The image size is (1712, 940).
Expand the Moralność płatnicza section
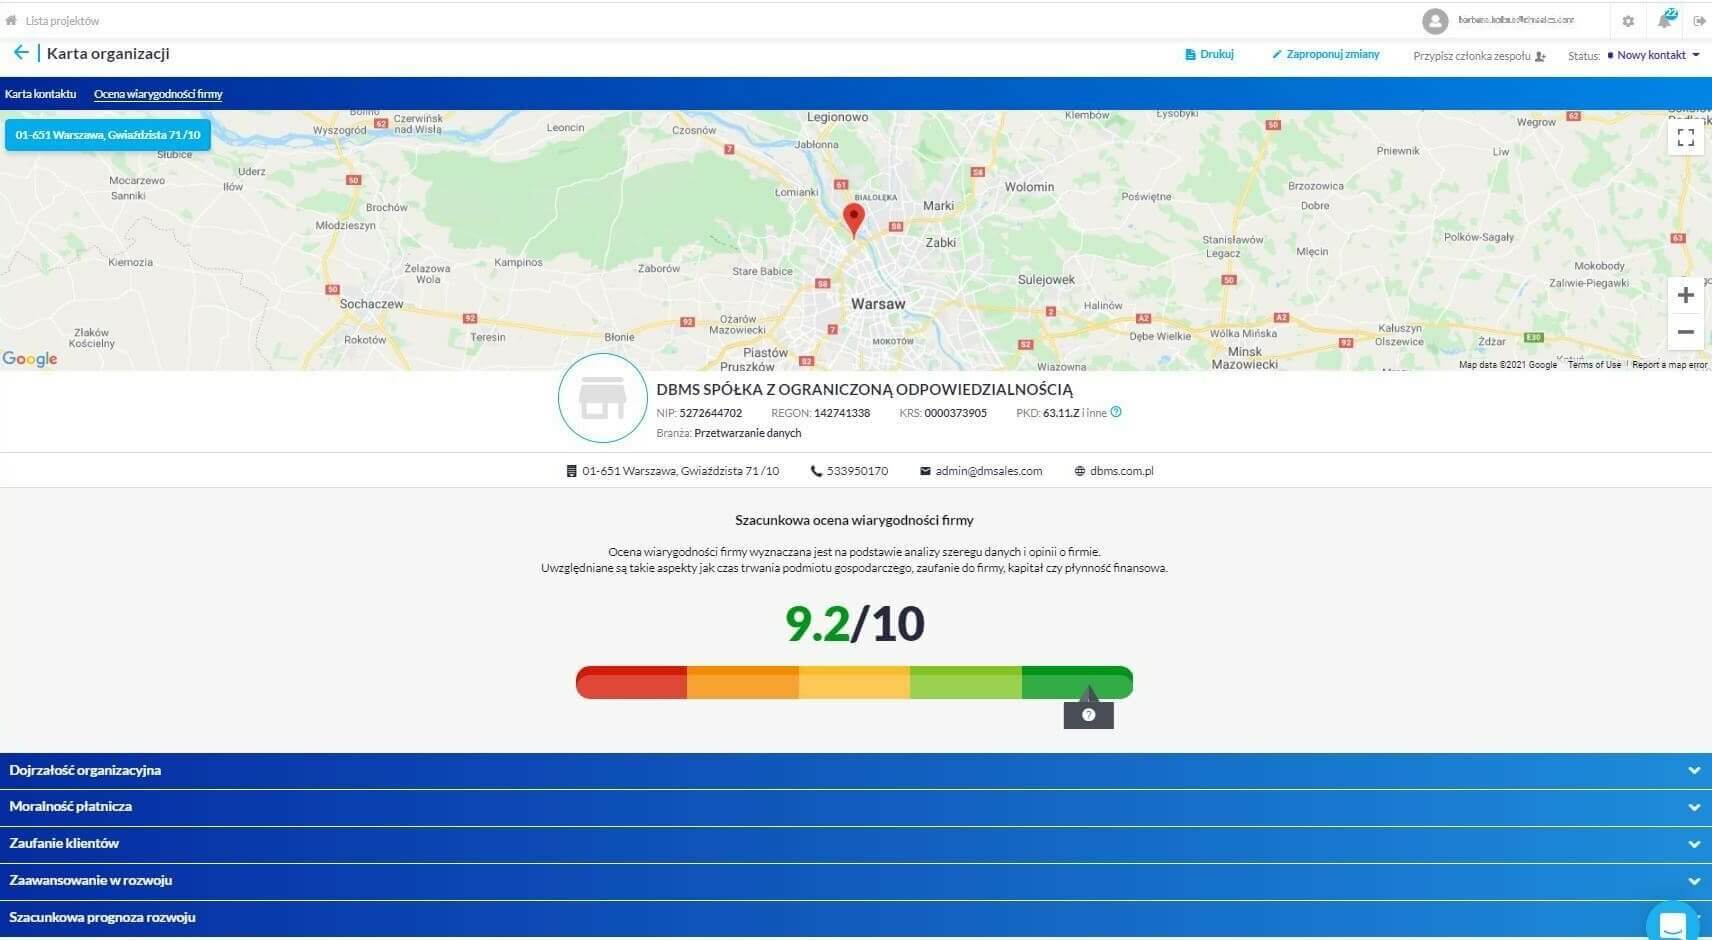856,807
